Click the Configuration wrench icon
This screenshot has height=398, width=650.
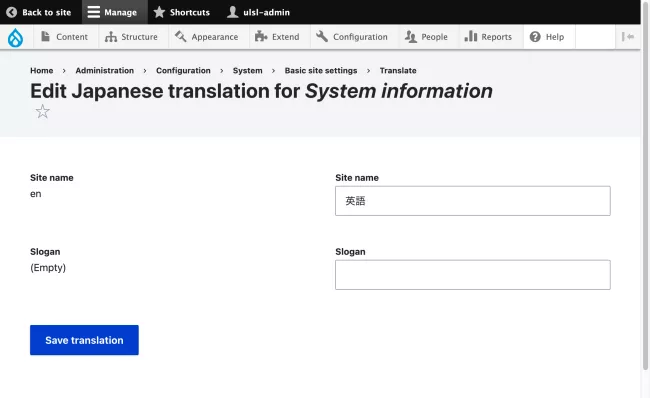pos(322,36)
